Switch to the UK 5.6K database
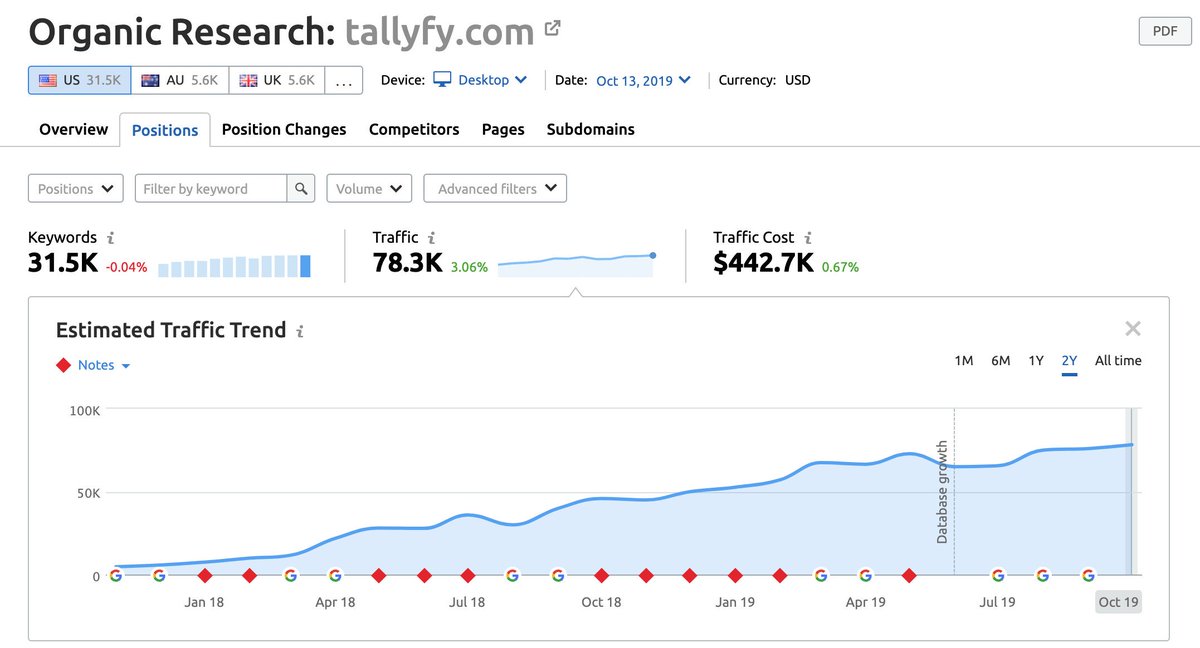Viewport: 1200px width, 648px height. [277, 80]
